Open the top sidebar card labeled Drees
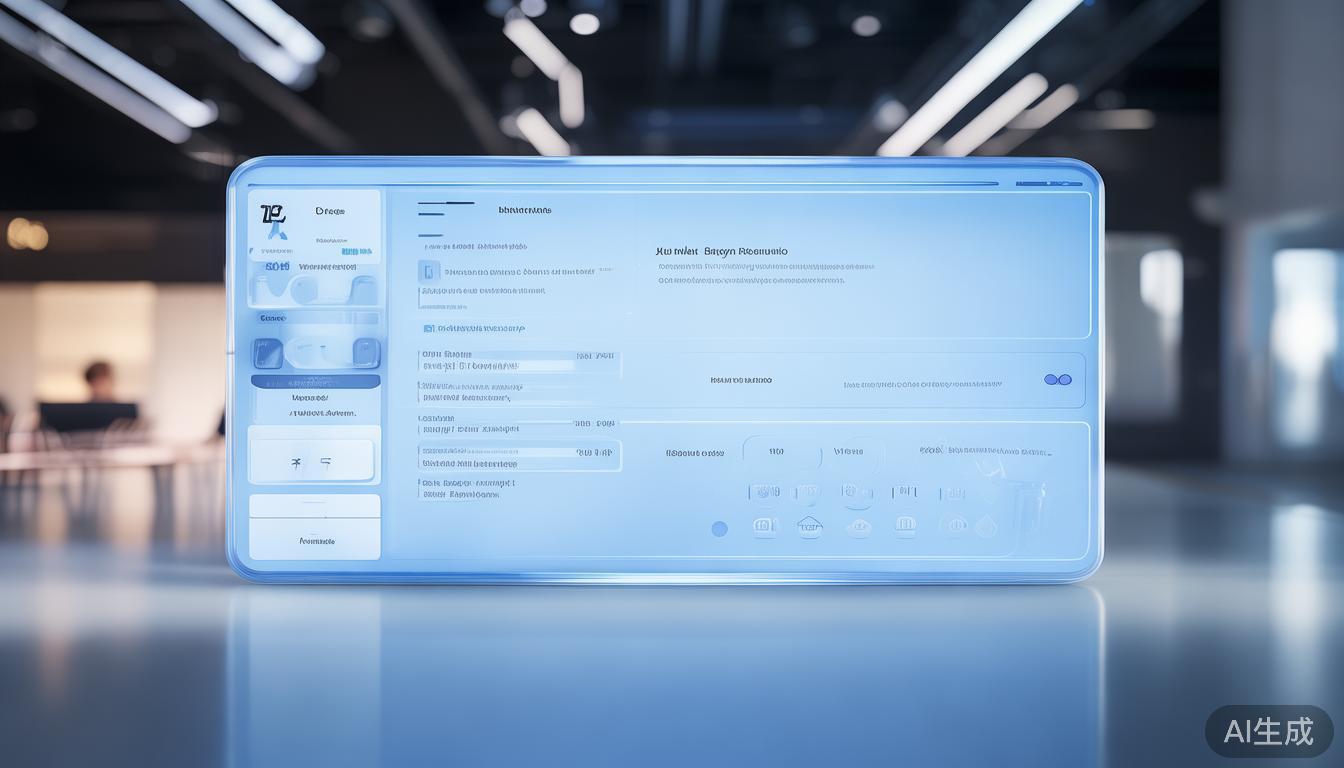The height and width of the screenshot is (768, 1344). [315, 225]
